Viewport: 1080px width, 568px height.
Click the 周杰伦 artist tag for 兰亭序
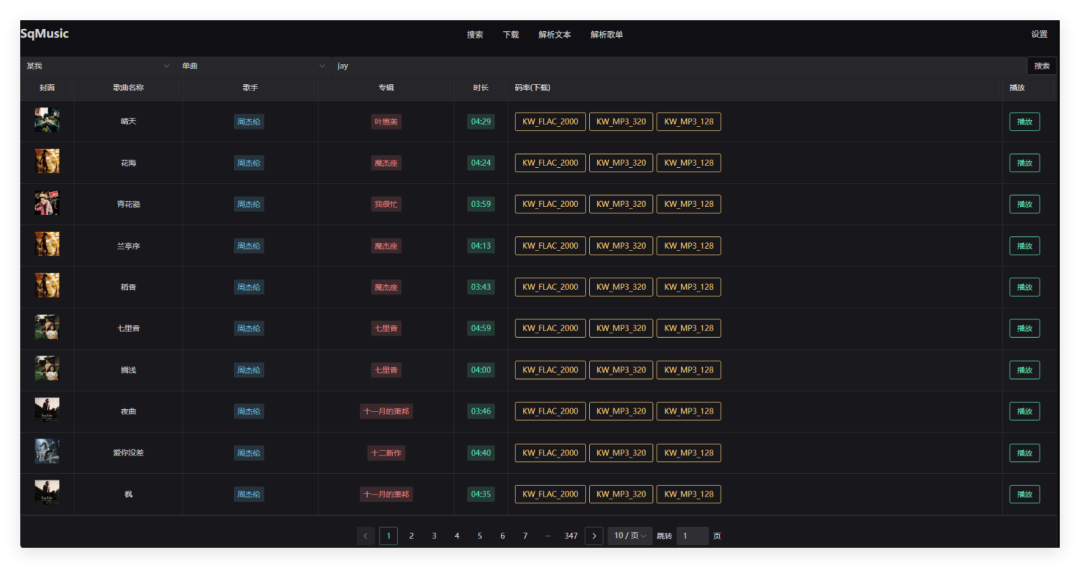coord(249,246)
